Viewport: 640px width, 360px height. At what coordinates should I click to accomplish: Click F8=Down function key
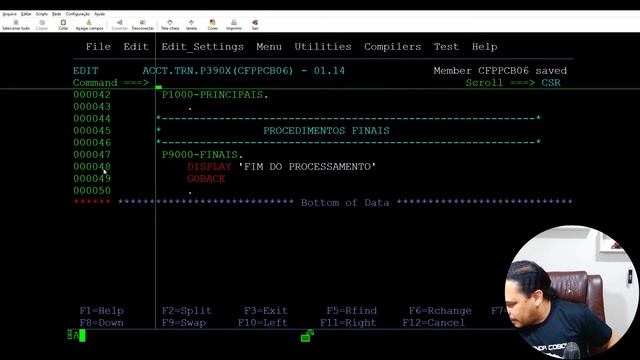[x=101, y=323]
